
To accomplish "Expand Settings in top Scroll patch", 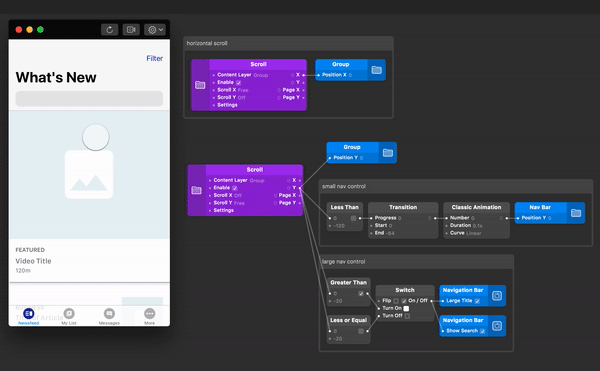I will 227,105.
